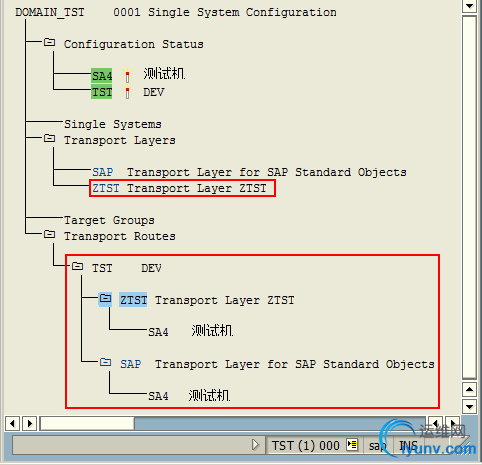Select the blue ZTST transport layer under Transport Layers

(106, 188)
